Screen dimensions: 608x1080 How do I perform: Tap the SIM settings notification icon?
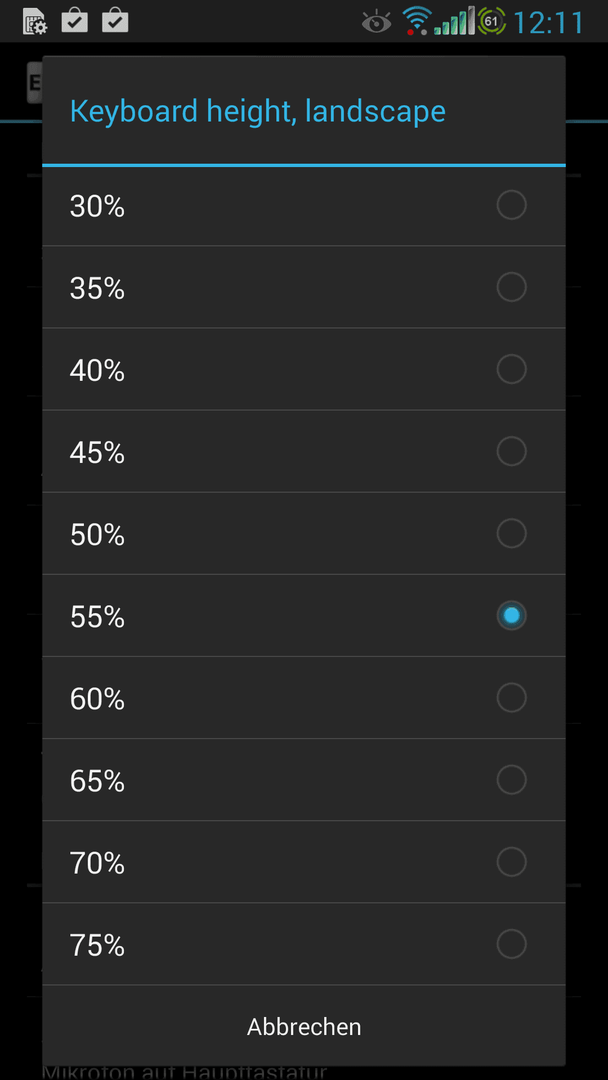point(34,22)
